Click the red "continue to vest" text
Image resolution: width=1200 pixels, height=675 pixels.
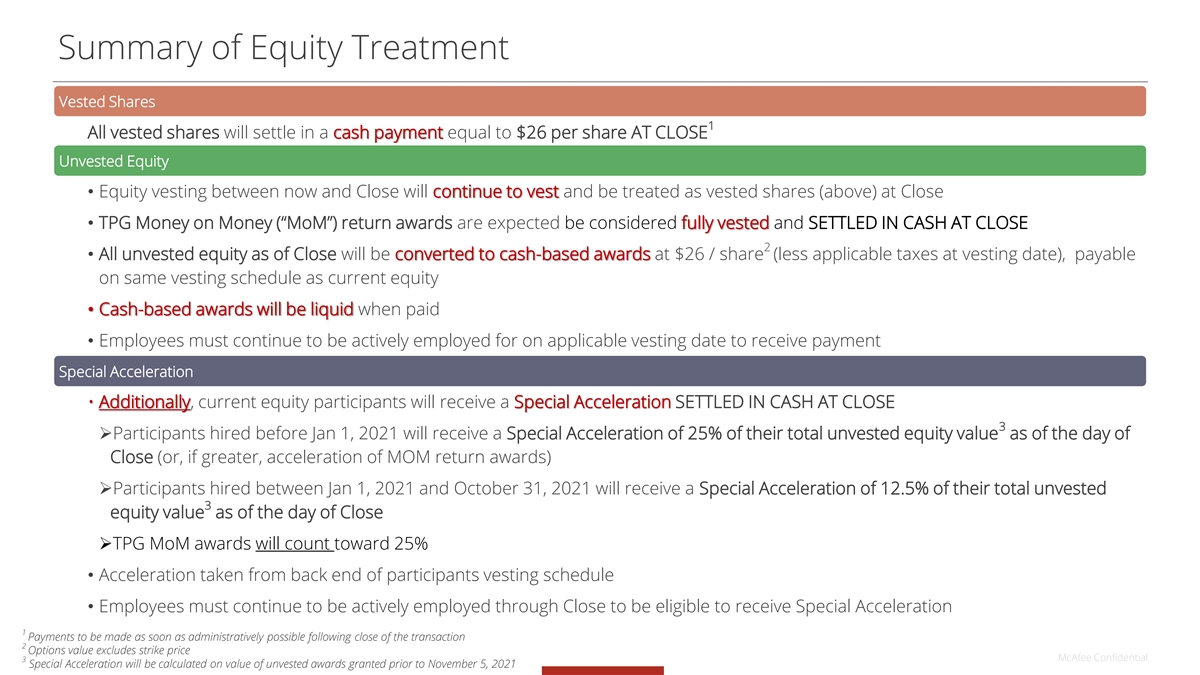pyautogui.click(x=495, y=192)
